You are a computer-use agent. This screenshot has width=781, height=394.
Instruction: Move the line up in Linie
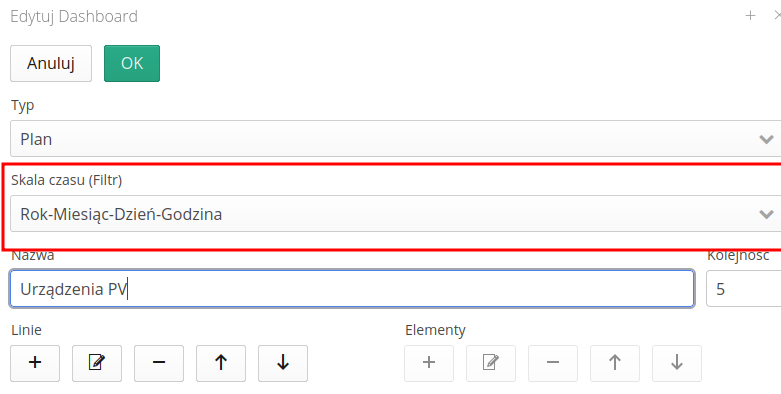pos(221,363)
